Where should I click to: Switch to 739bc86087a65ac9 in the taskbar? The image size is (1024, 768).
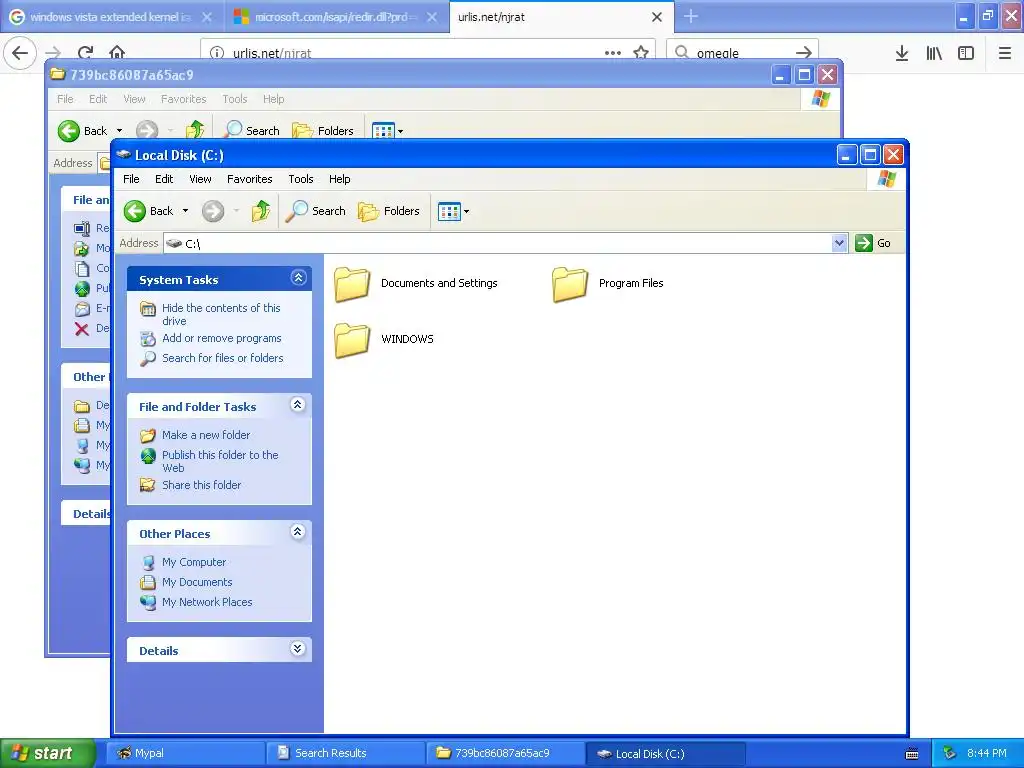click(505, 754)
